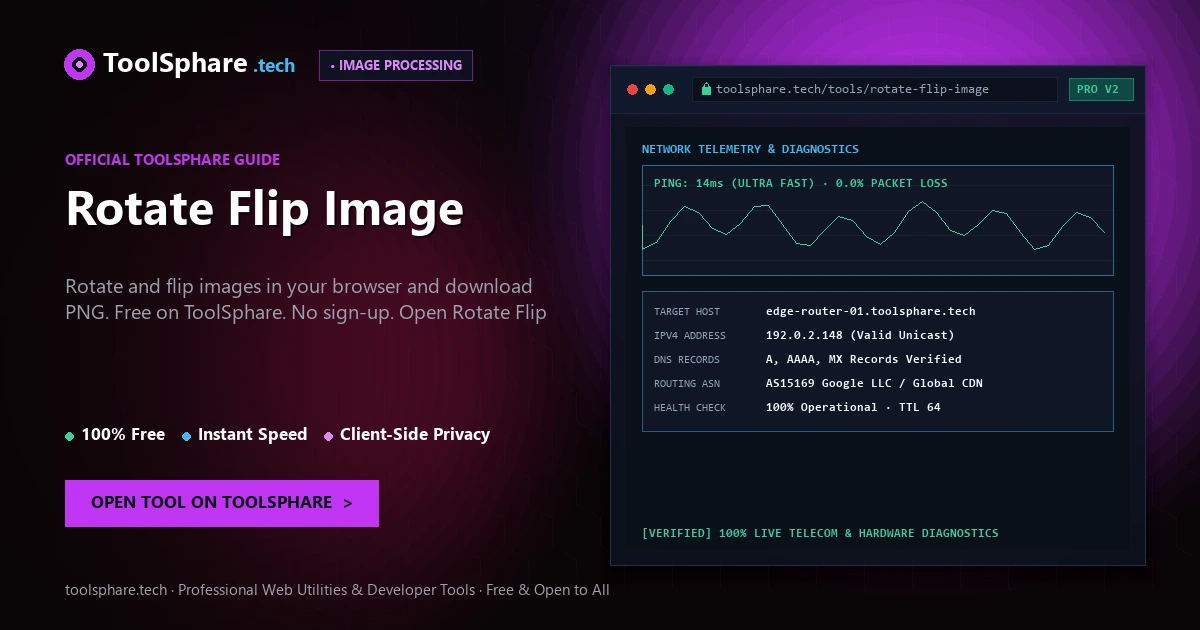Click the red window dot in the mock browser
The height and width of the screenshot is (630, 1200).
(x=632, y=89)
